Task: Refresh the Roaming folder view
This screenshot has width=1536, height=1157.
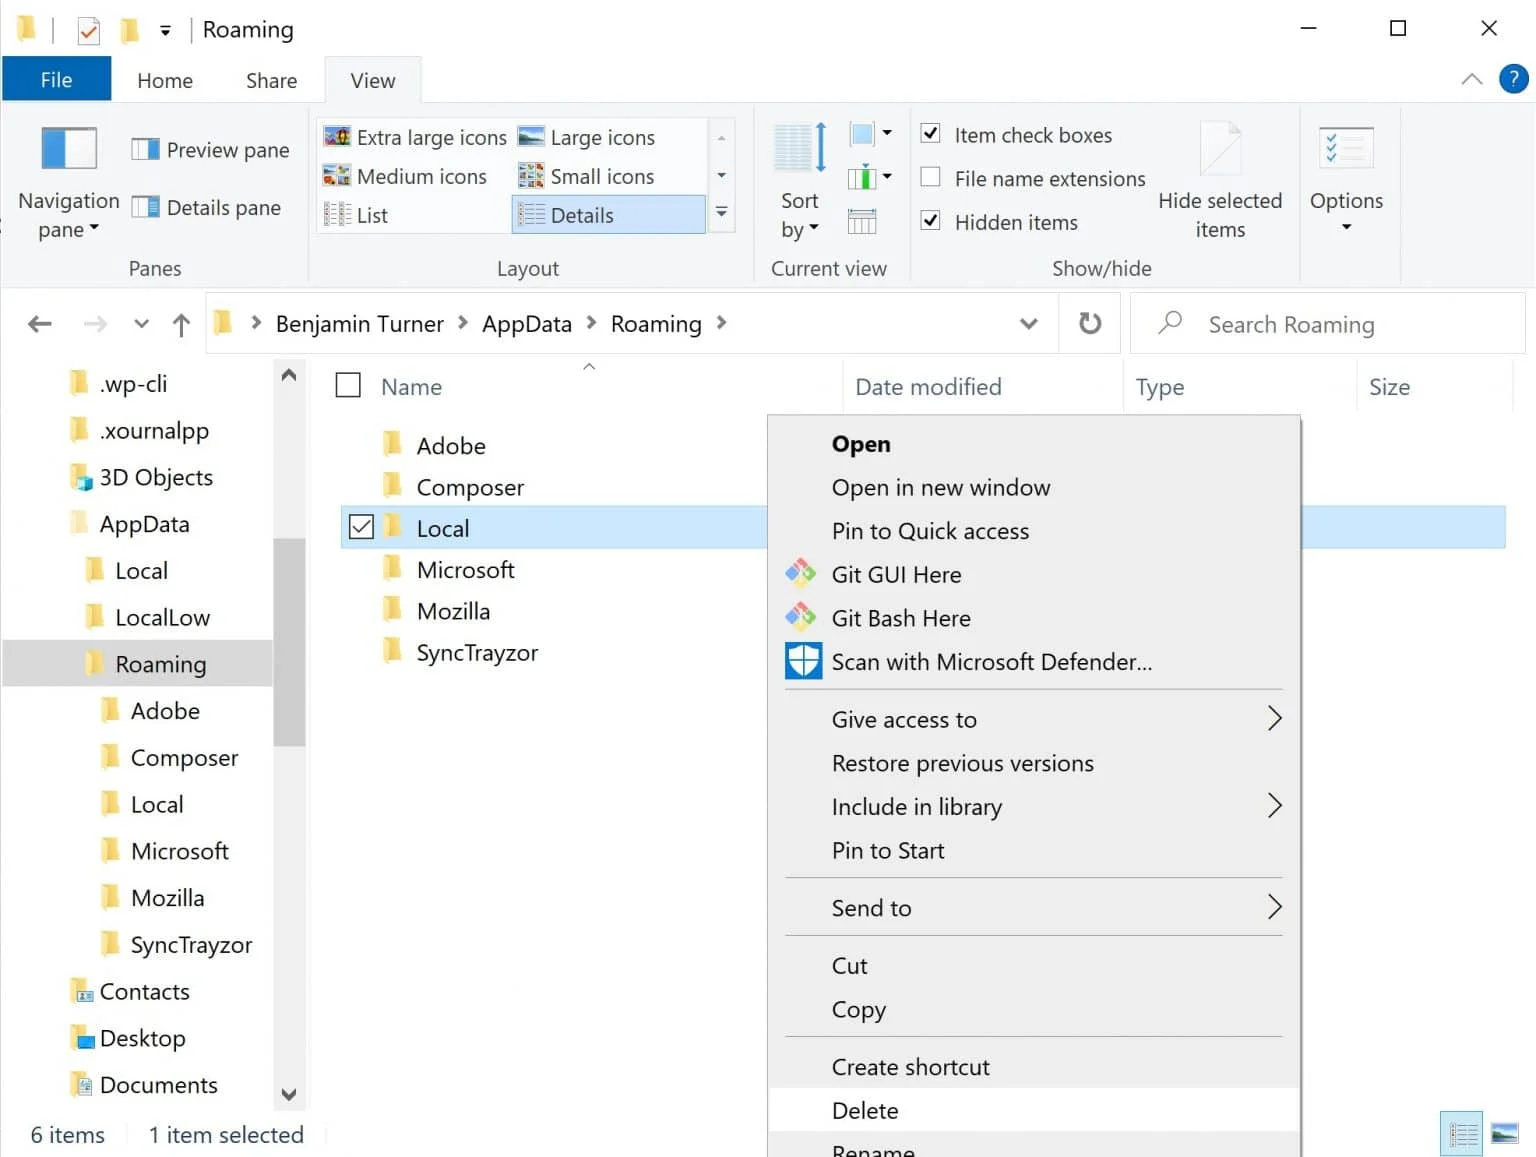Action: [1089, 323]
